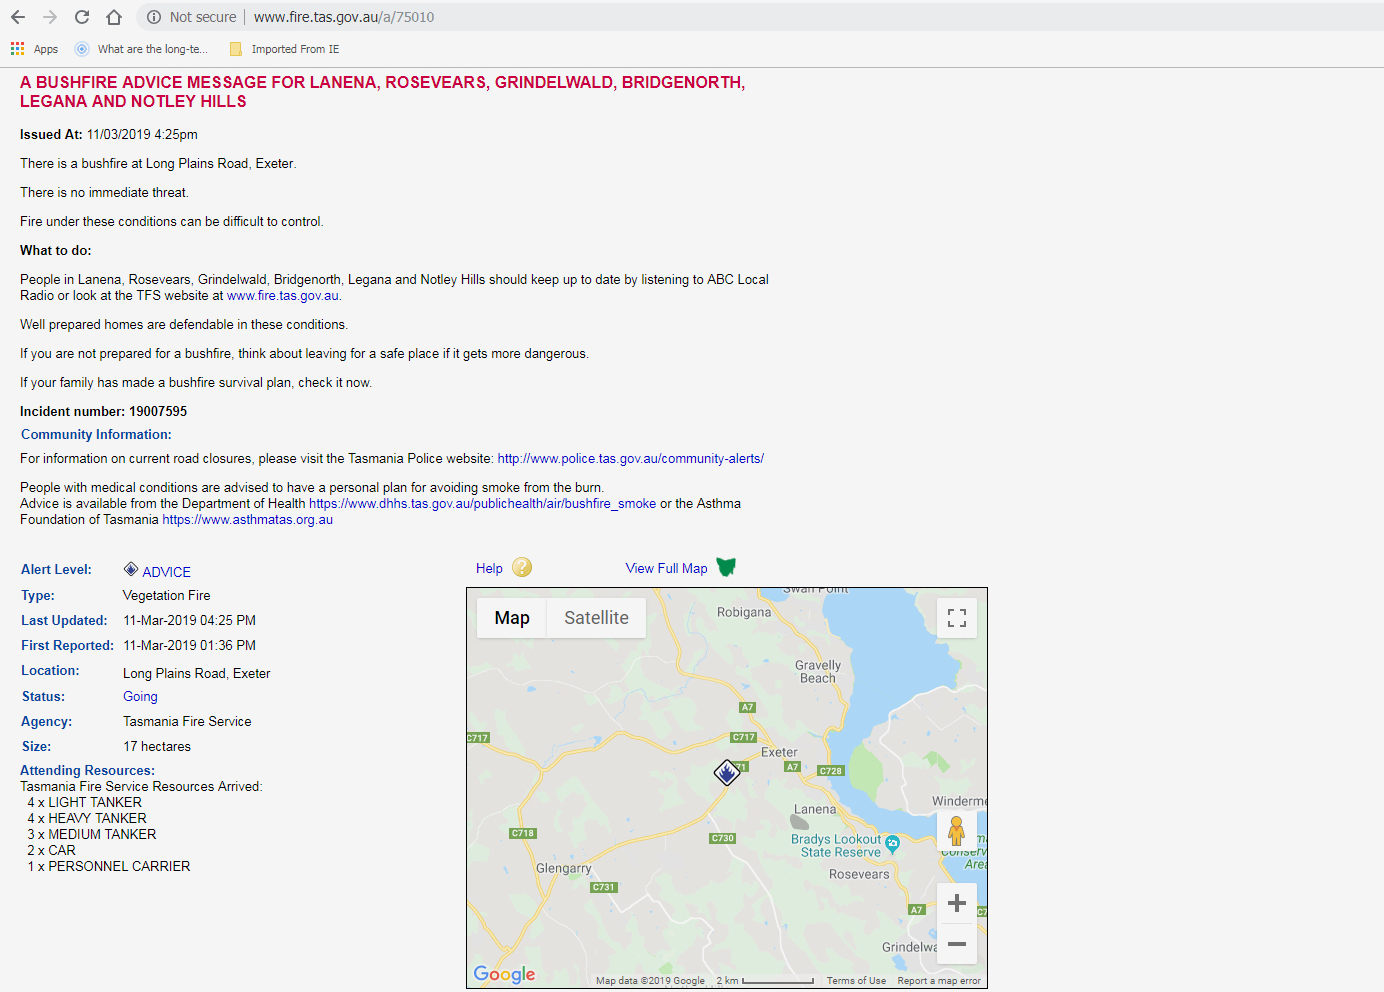Click the Rosevears label on map
Image resolution: width=1384 pixels, height=992 pixels.
[859, 875]
